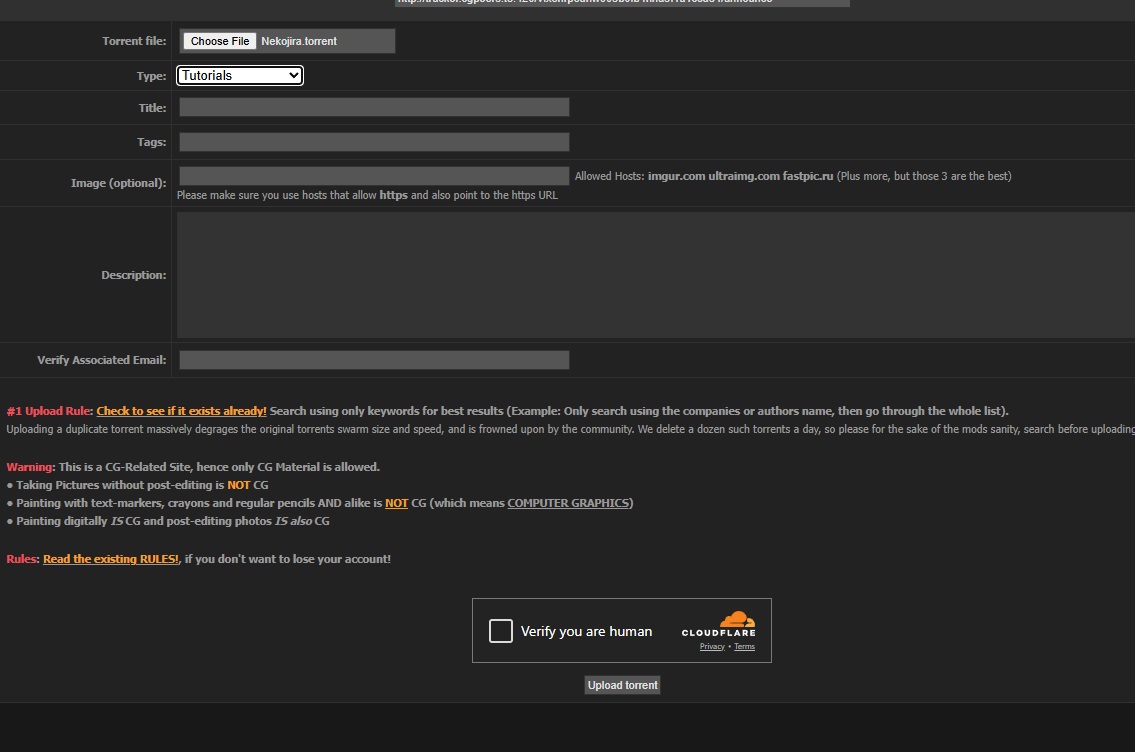The width and height of the screenshot is (1135, 752).
Task: Open the Cloudflare Privacy link
Action: (712, 646)
